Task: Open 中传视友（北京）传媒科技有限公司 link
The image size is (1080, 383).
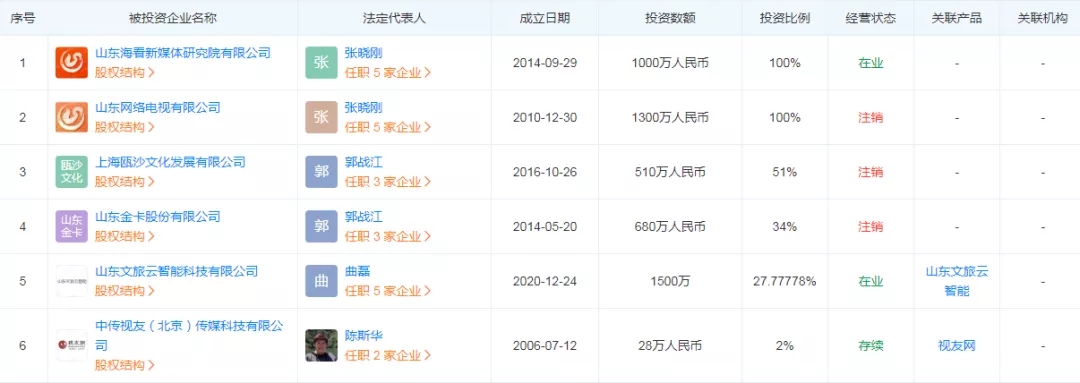Action: (189, 335)
